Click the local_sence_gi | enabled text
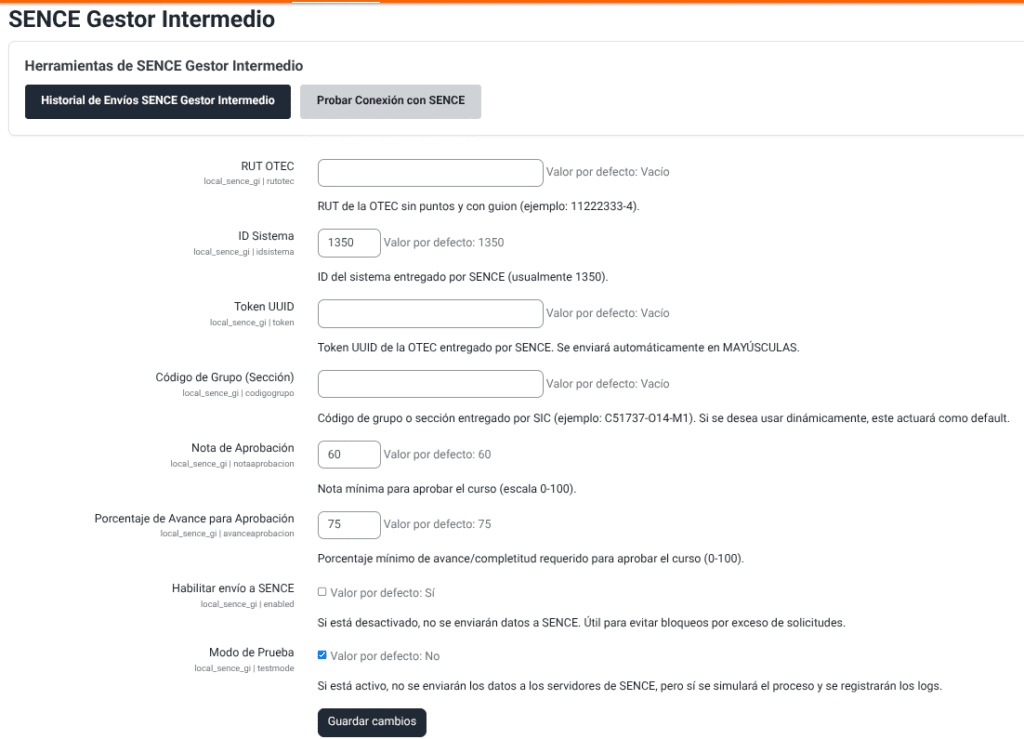The image size is (1024, 739). pos(248,604)
